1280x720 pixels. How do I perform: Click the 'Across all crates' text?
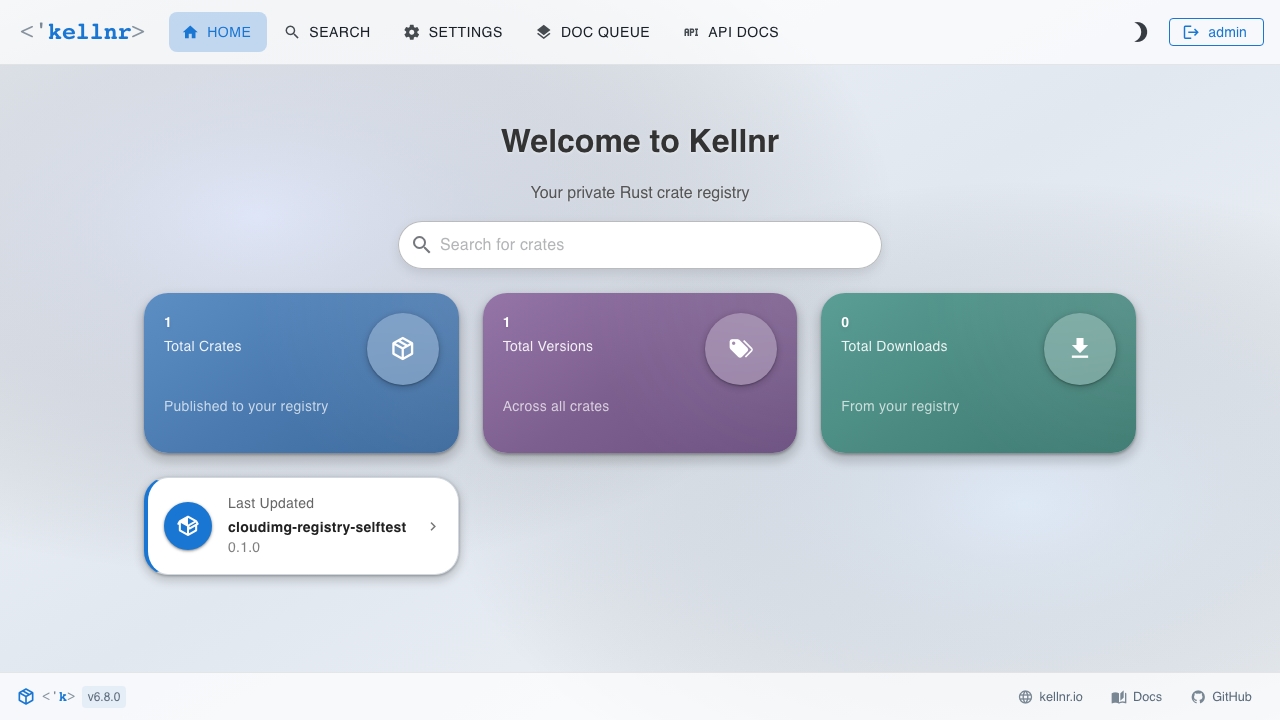coord(556,406)
